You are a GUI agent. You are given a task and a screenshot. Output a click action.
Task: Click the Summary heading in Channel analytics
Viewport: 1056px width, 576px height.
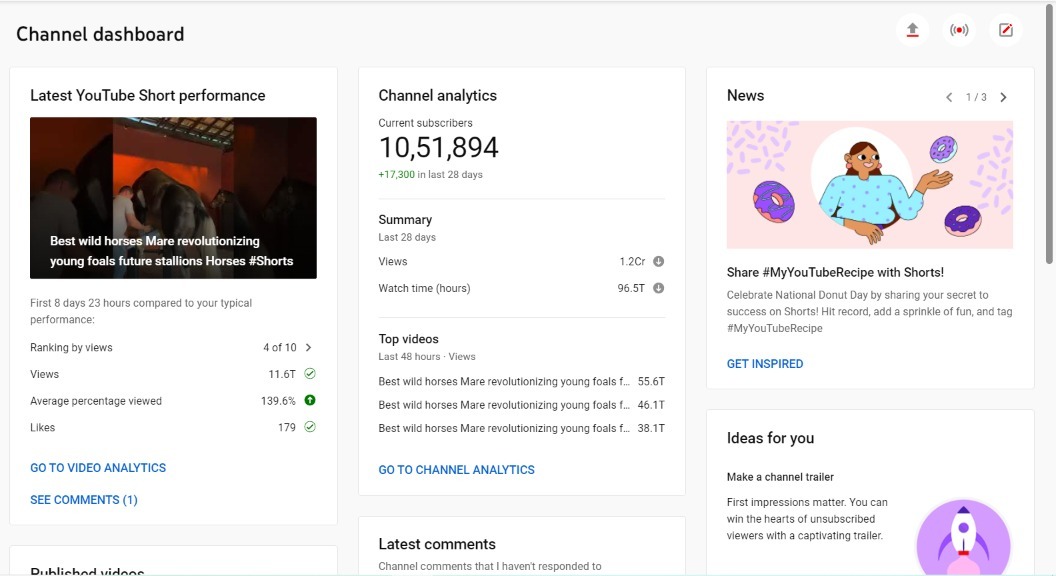coord(405,220)
